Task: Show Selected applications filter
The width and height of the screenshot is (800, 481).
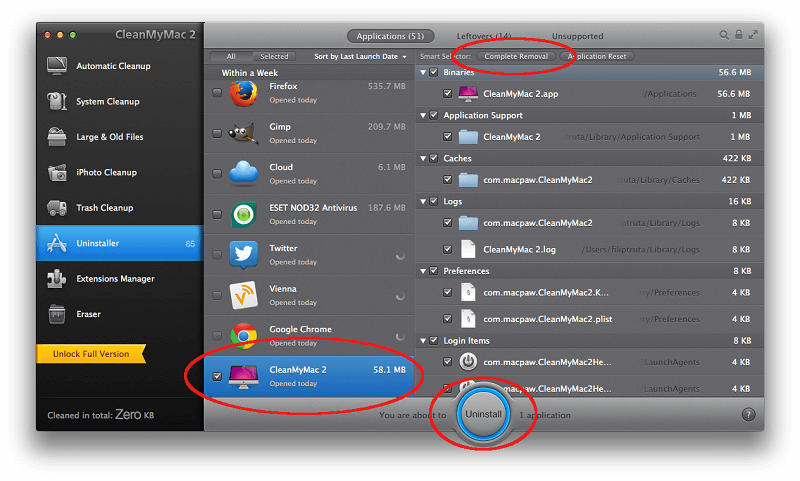Action: (274, 56)
